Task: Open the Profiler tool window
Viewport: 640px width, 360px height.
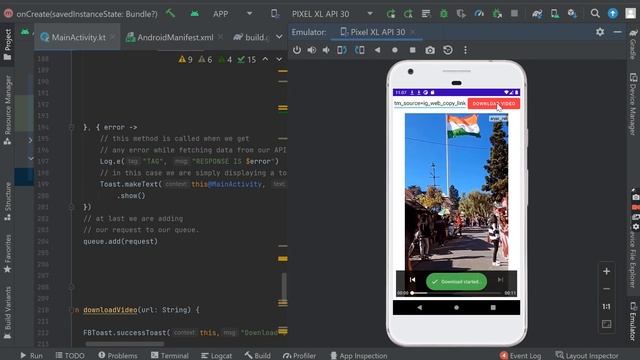Action: pyautogui.click(x=299, y=356)
